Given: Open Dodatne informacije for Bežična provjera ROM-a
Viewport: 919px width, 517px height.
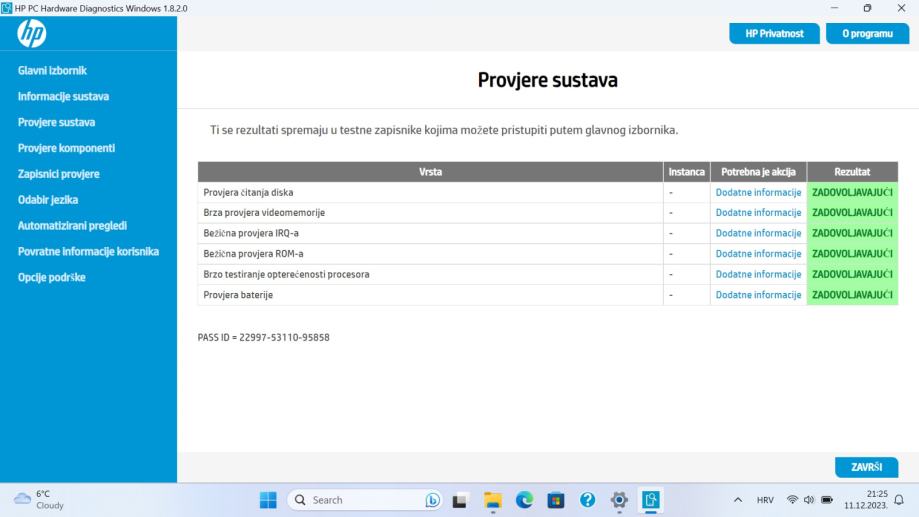Looking at the screenshot, I should pyautogui.click(x=758, y=253).
